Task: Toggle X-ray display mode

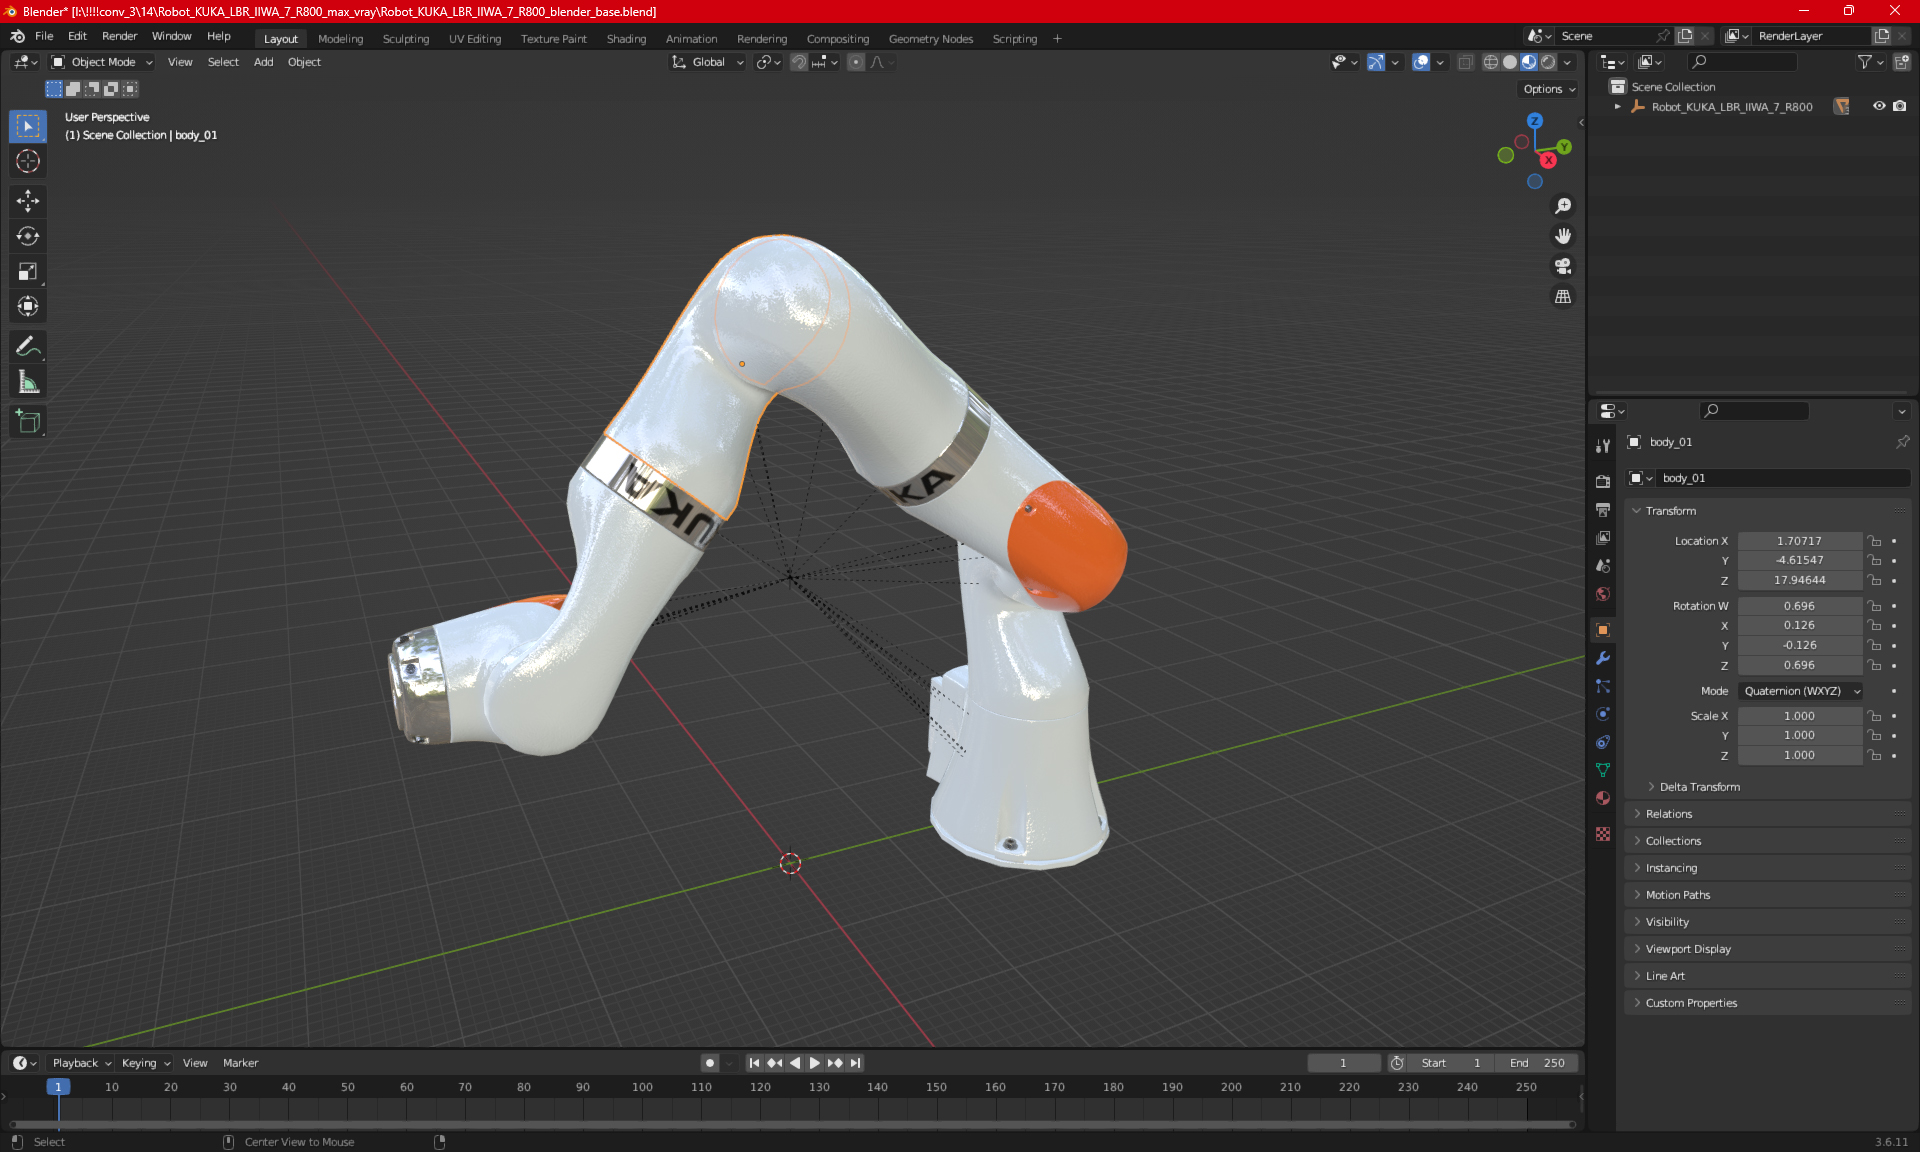Action: [1465, 62]
